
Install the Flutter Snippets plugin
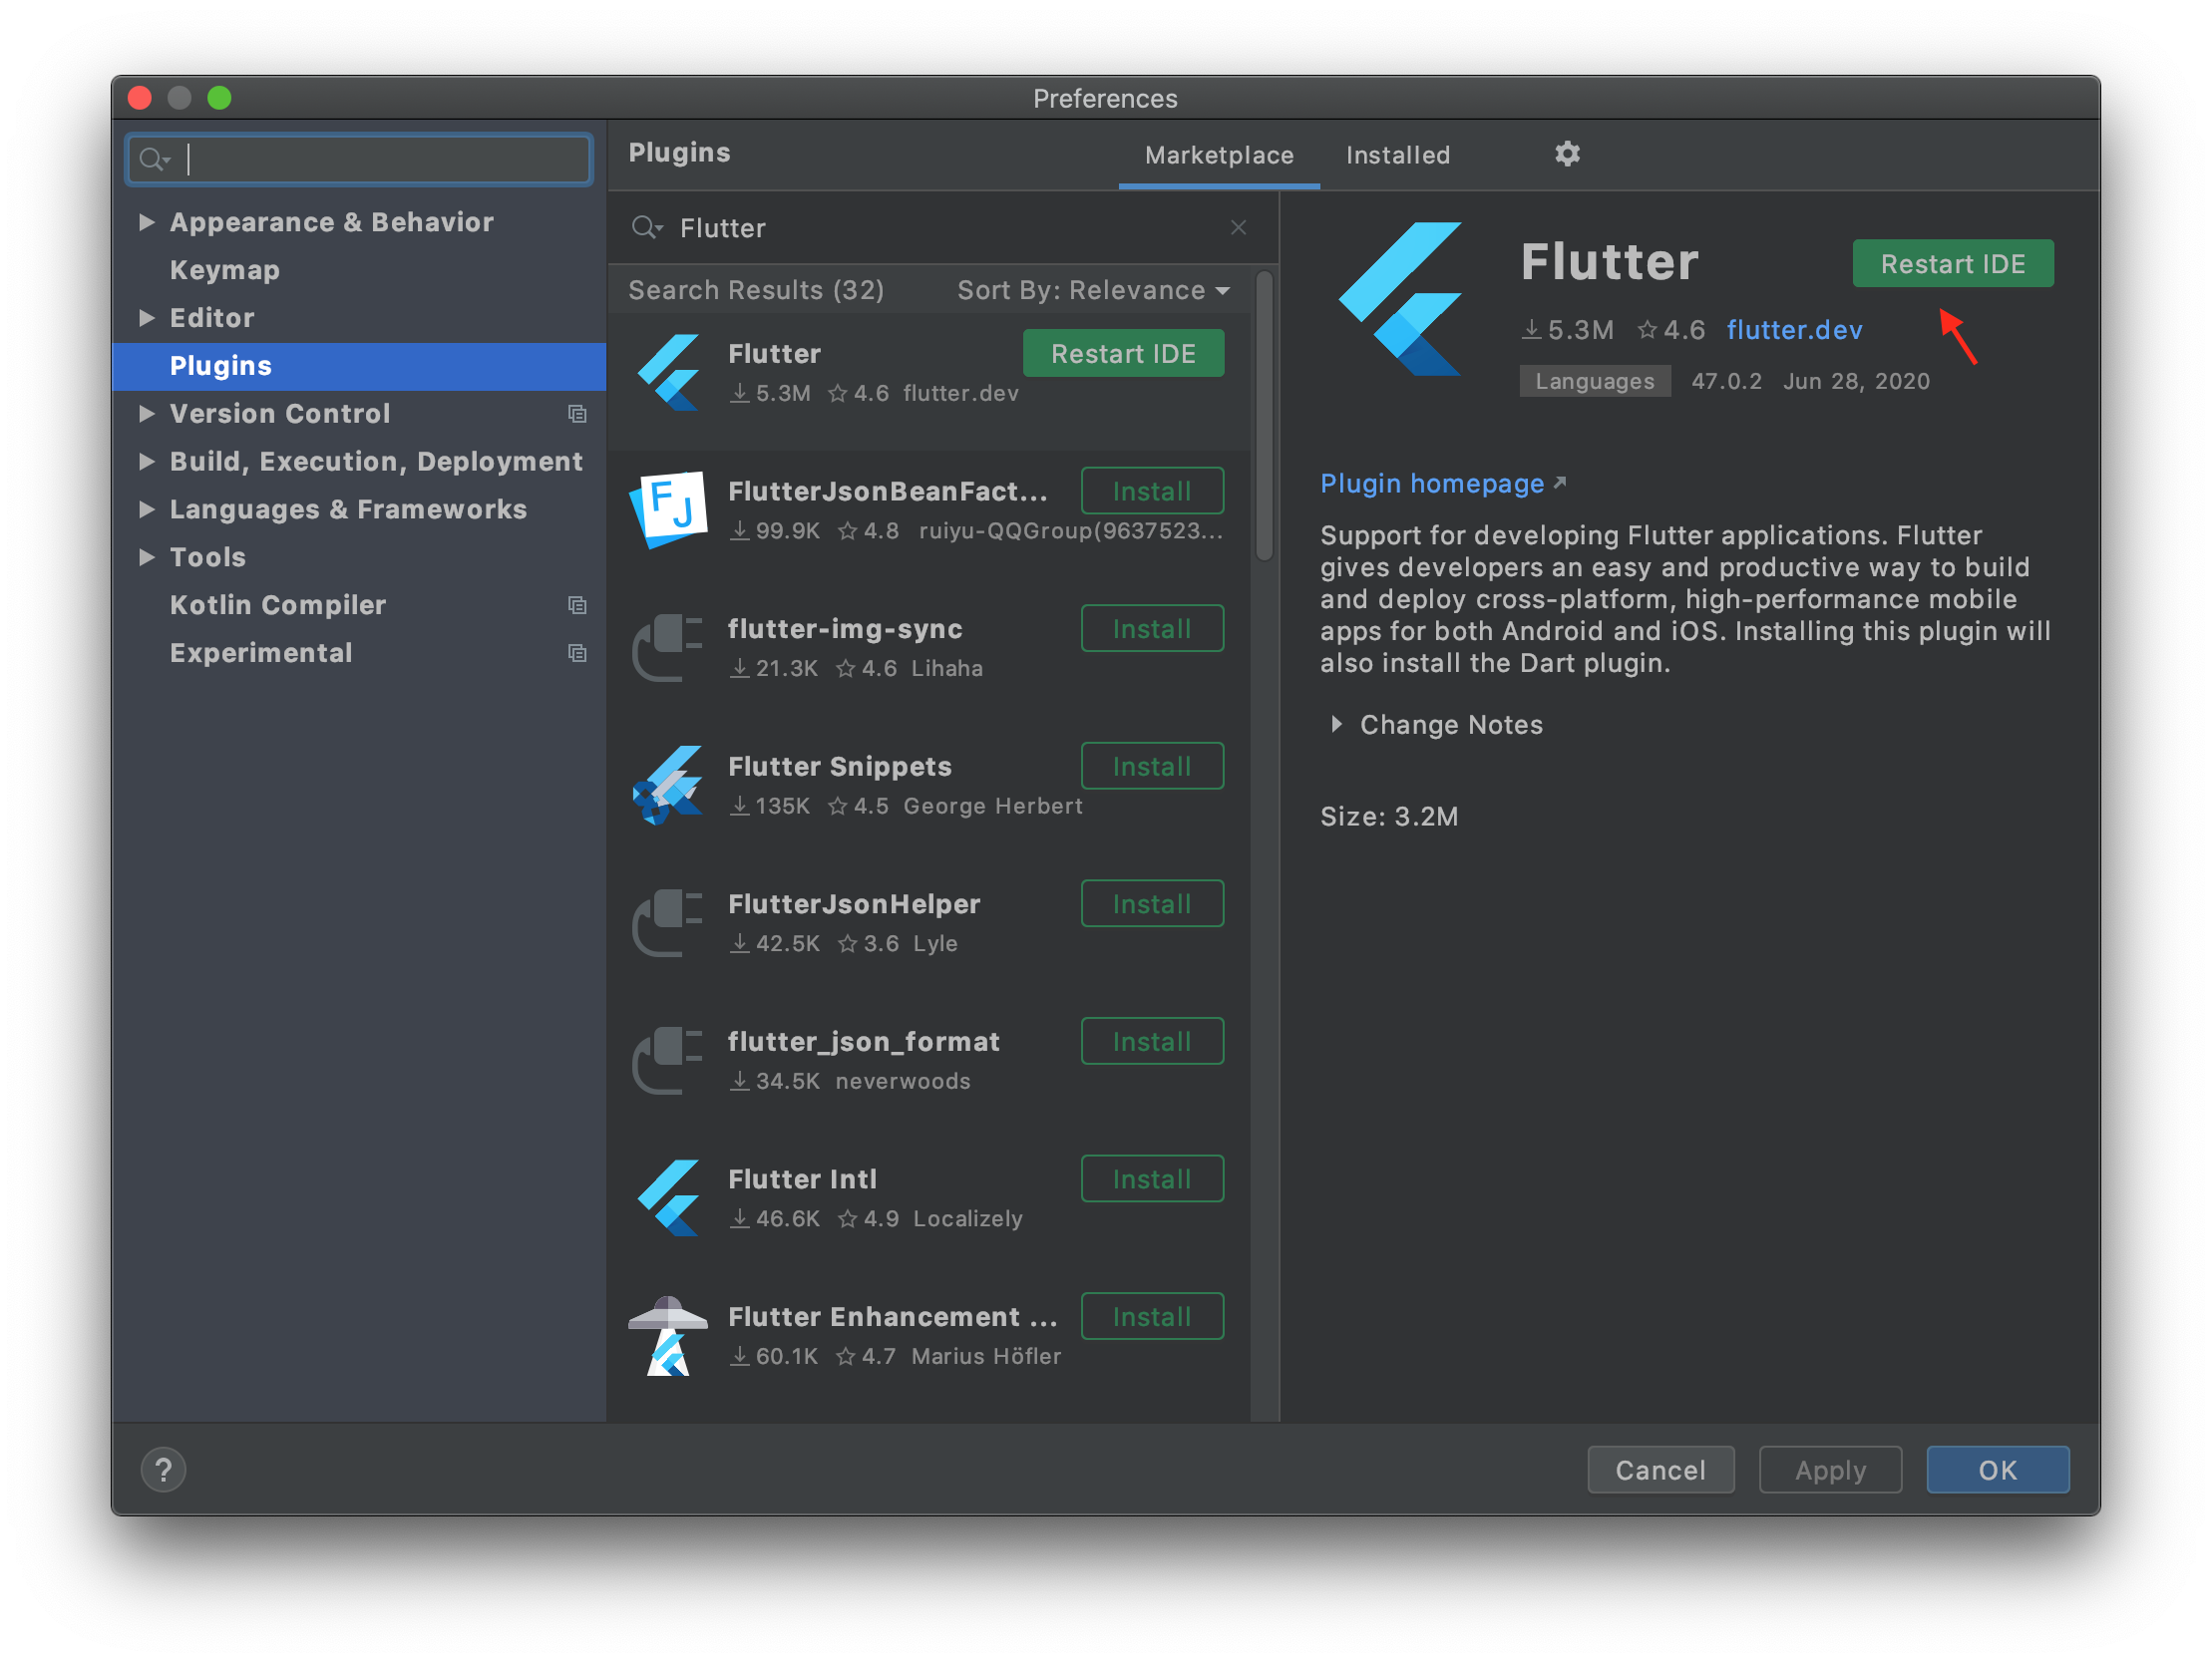coord(1152,766)
